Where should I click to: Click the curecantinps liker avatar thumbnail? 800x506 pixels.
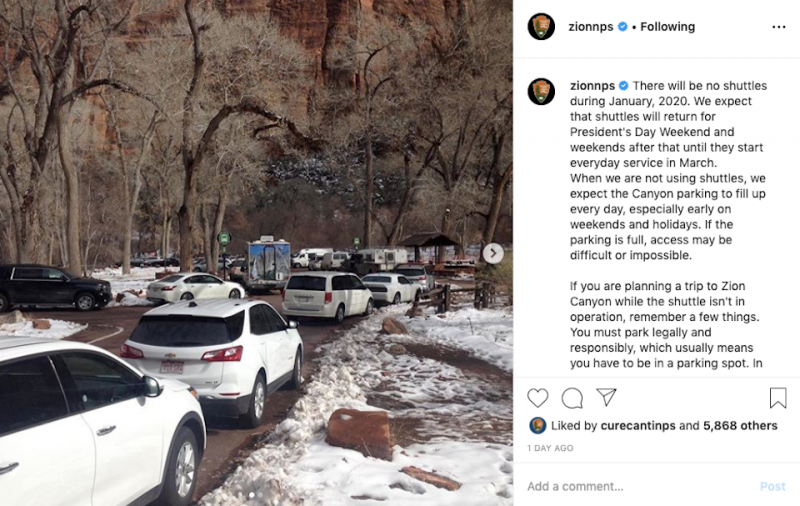pos(537,425)
